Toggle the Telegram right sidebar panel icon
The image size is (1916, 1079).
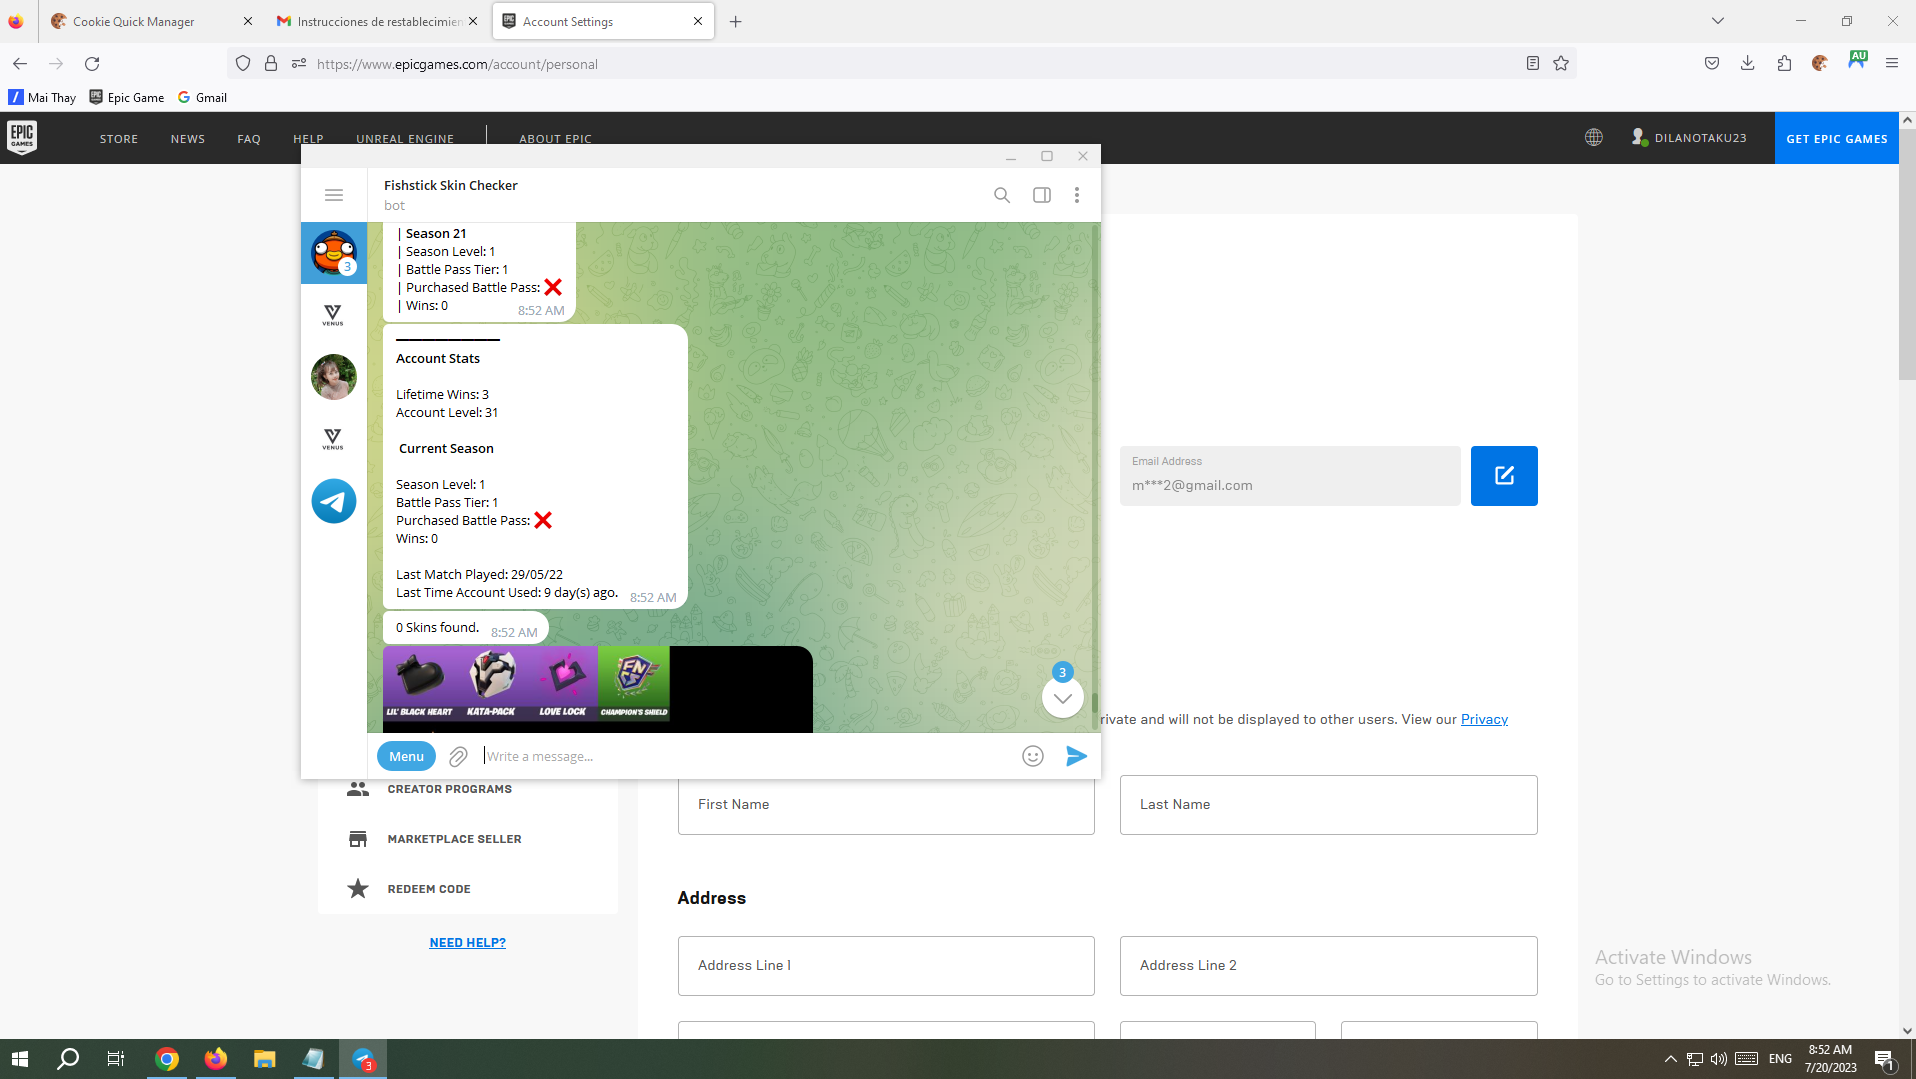1041,195
